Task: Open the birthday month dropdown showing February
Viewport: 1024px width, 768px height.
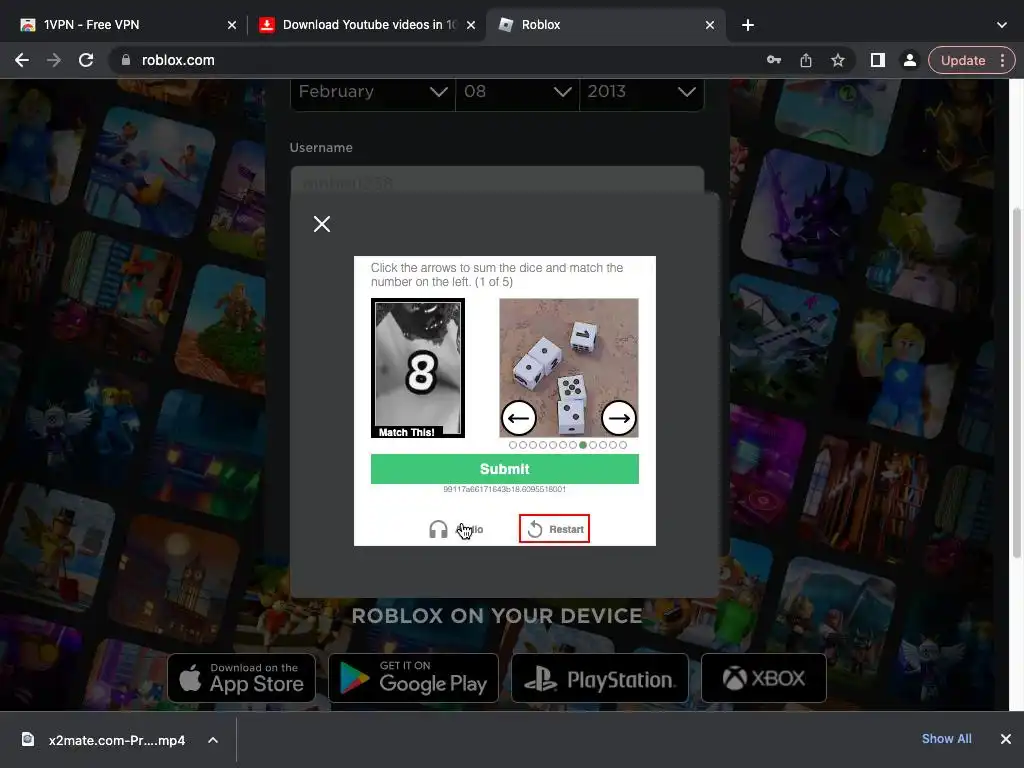Action: (x=372, y=91)
